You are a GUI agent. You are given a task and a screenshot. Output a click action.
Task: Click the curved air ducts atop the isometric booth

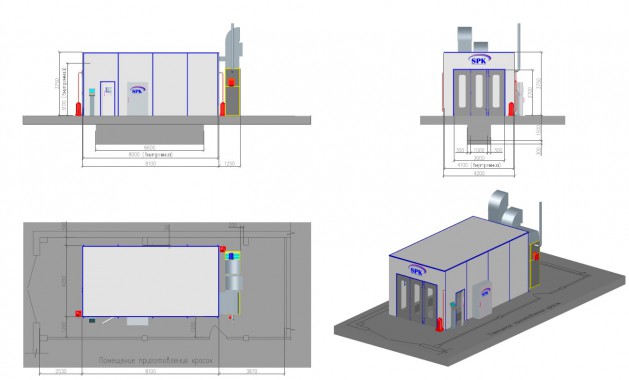tap(505, 209)
